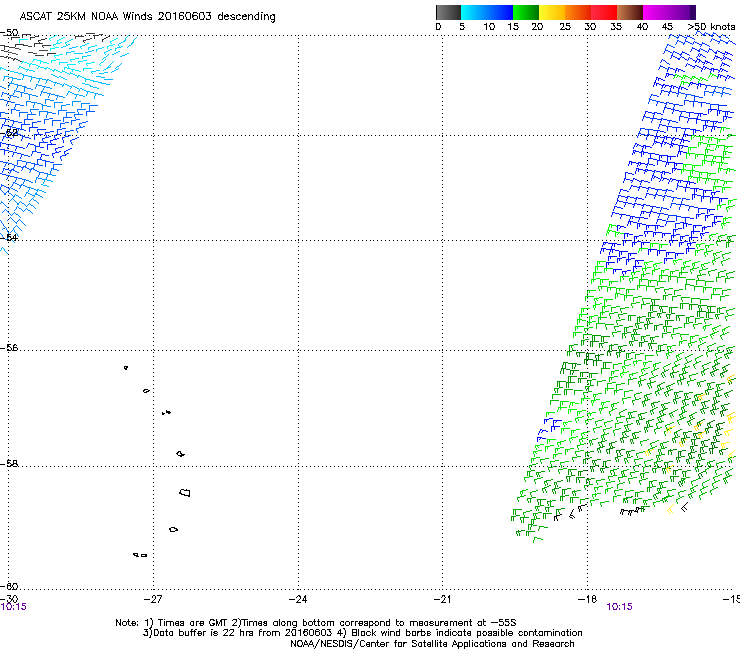This screenshot has height=650, width=740.
Task: Click the blue wind barb cluster near -19 longitude, -57 latitude
Action: pyautogui.click(x=549, y=429)
